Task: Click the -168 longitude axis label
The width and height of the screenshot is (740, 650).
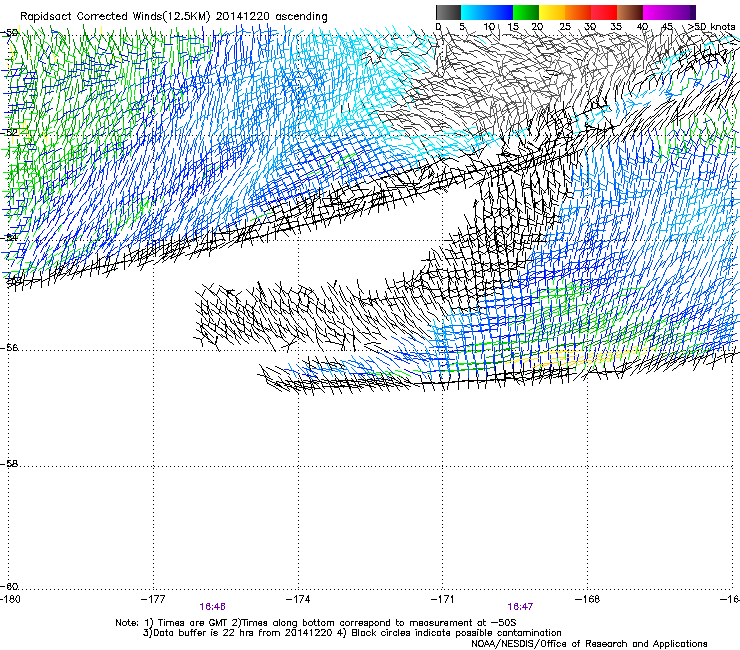Action: click(x=588, y=599)
